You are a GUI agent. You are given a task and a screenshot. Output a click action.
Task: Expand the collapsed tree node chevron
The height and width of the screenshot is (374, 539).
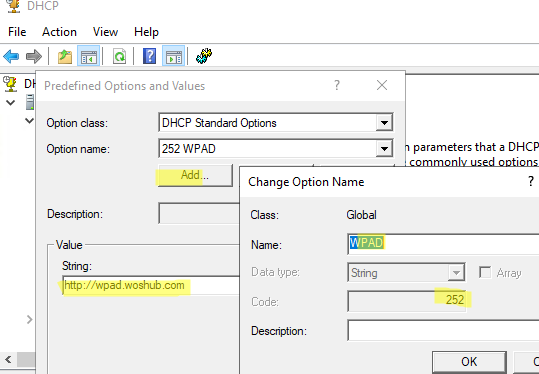click(30, 320)
